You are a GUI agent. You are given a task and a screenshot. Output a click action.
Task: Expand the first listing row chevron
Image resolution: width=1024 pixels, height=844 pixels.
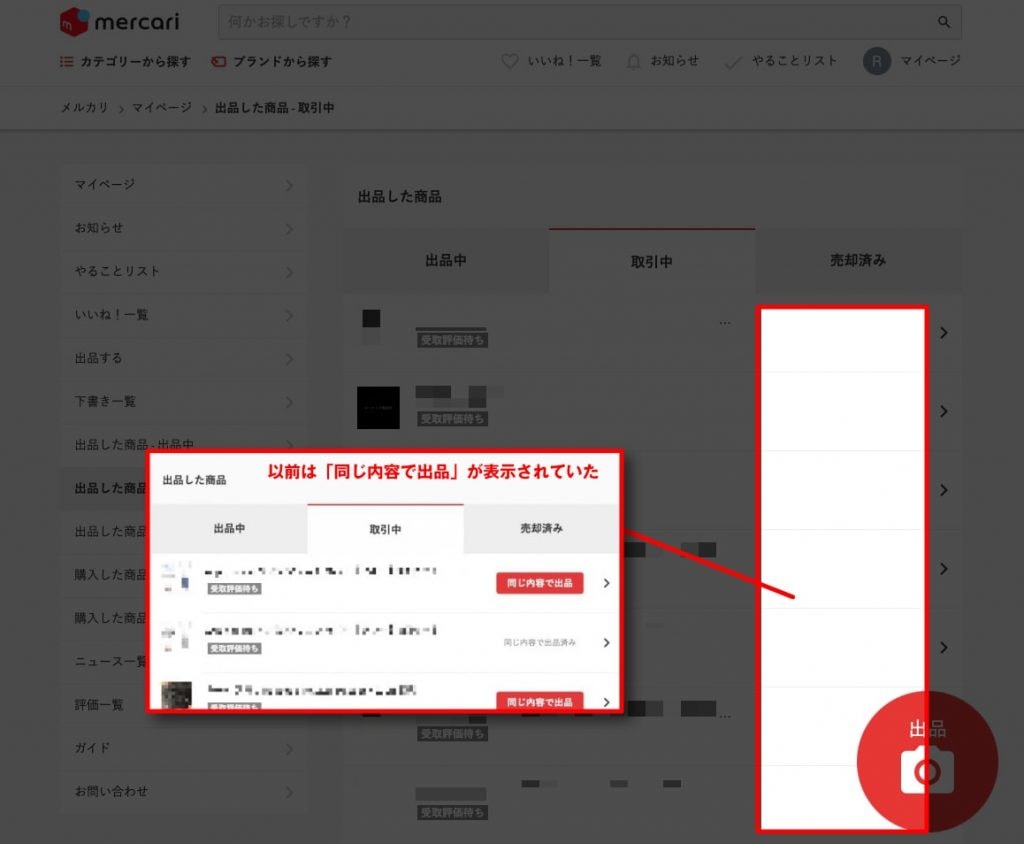[x=944, y=333]
